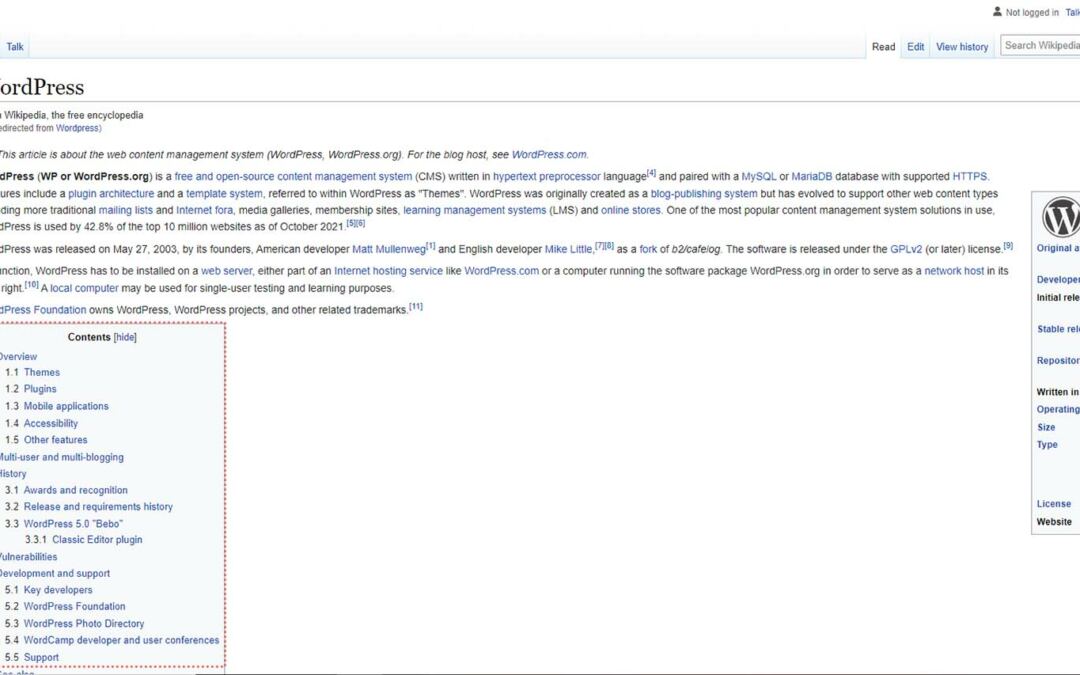Open the Mike Little link
Image resolution: width=1080 pixels, height=675 pixels.
569,249
